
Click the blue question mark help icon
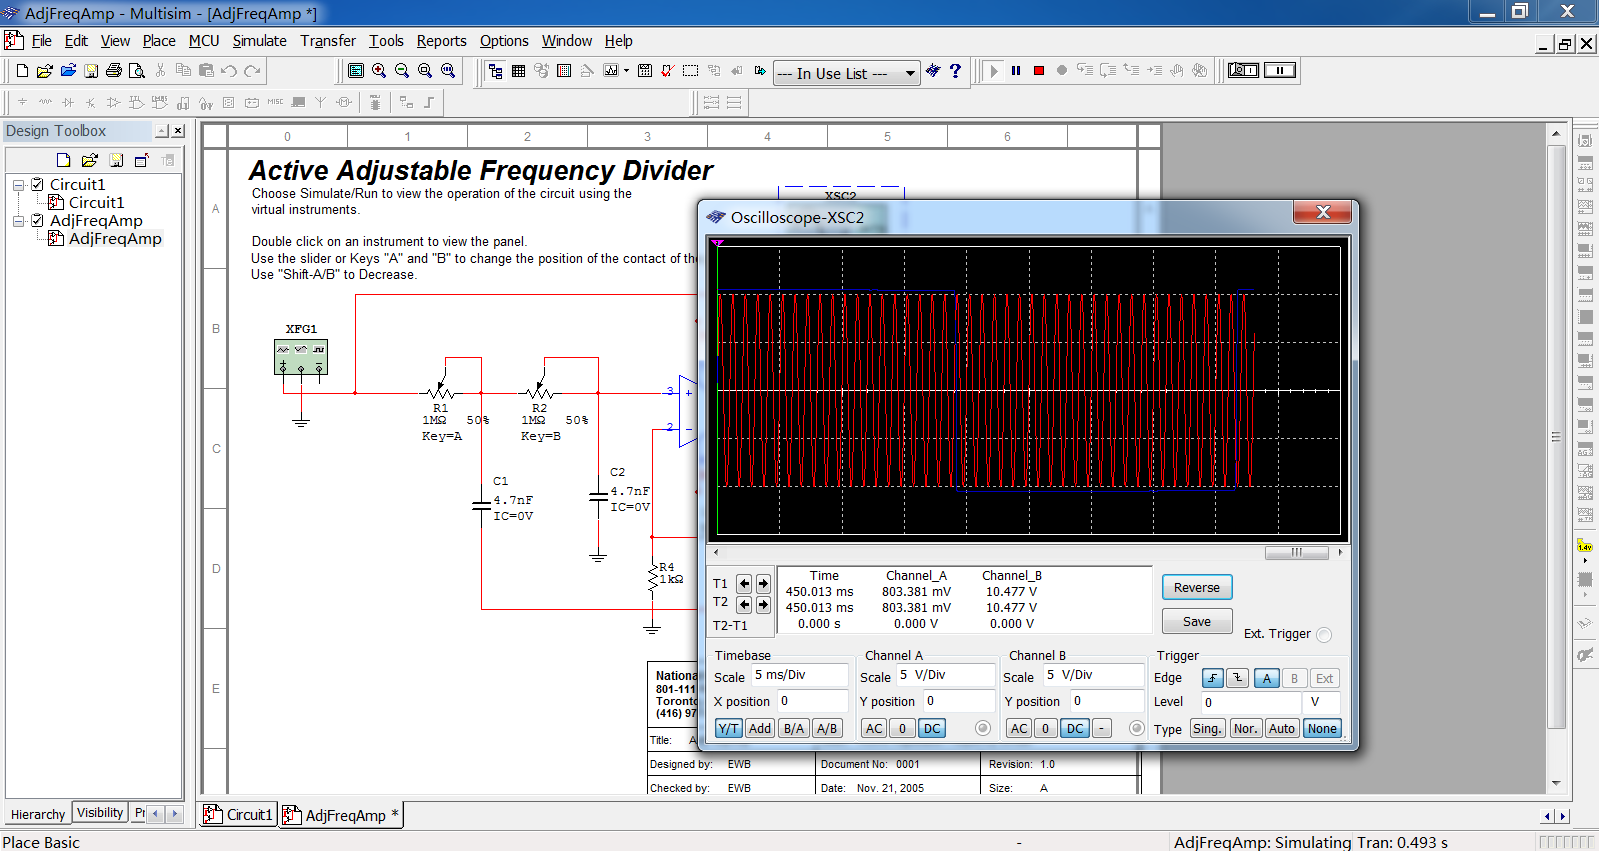pos(955,71)
